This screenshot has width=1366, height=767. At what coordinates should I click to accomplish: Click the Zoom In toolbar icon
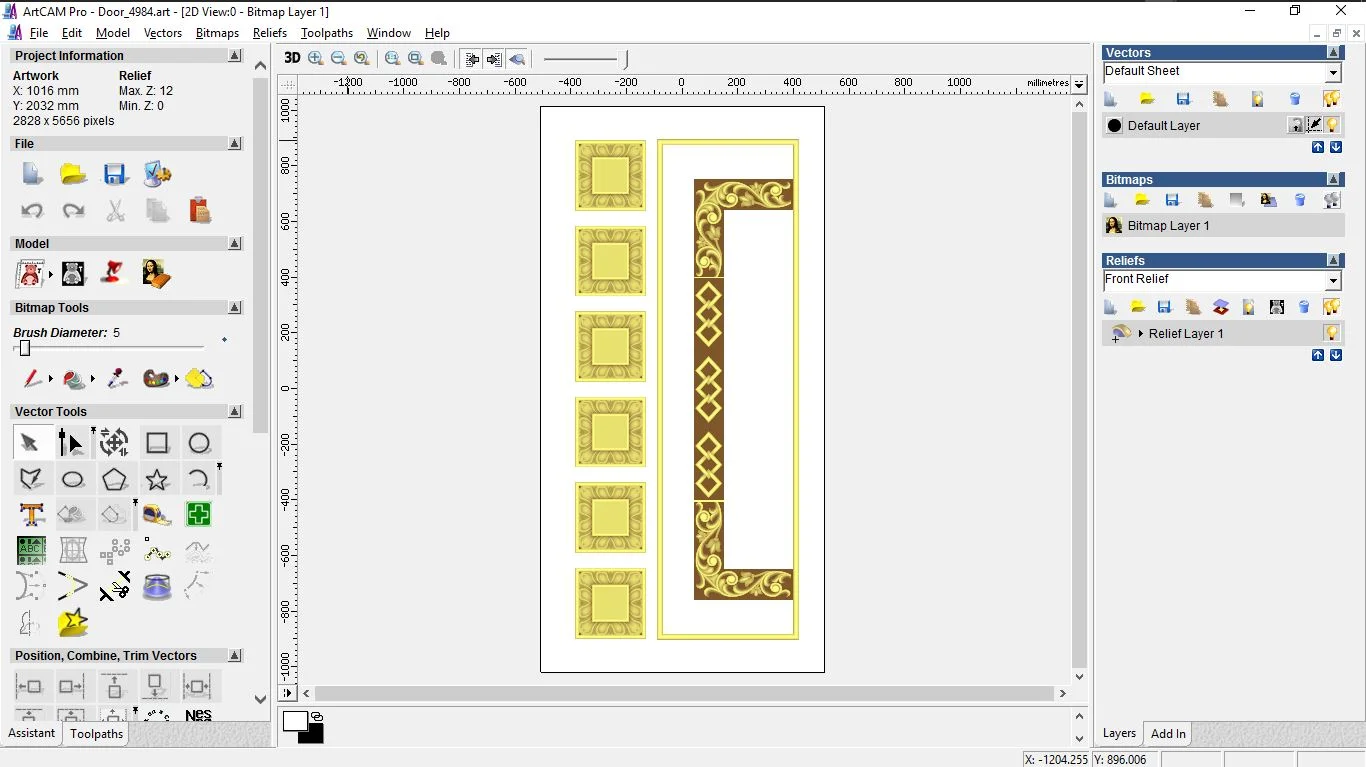(316, 59)
